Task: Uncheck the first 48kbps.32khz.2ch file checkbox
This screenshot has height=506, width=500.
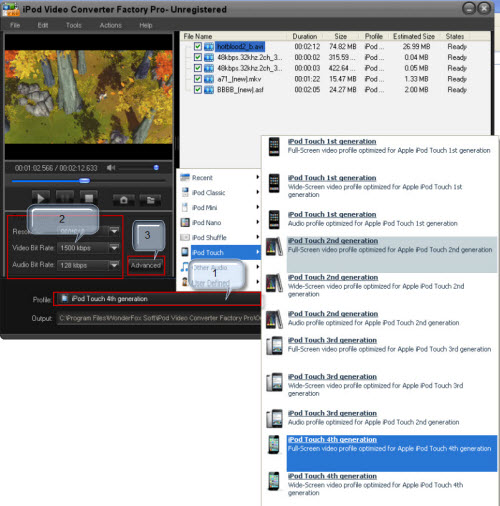Action: click(x=198, y=57)
